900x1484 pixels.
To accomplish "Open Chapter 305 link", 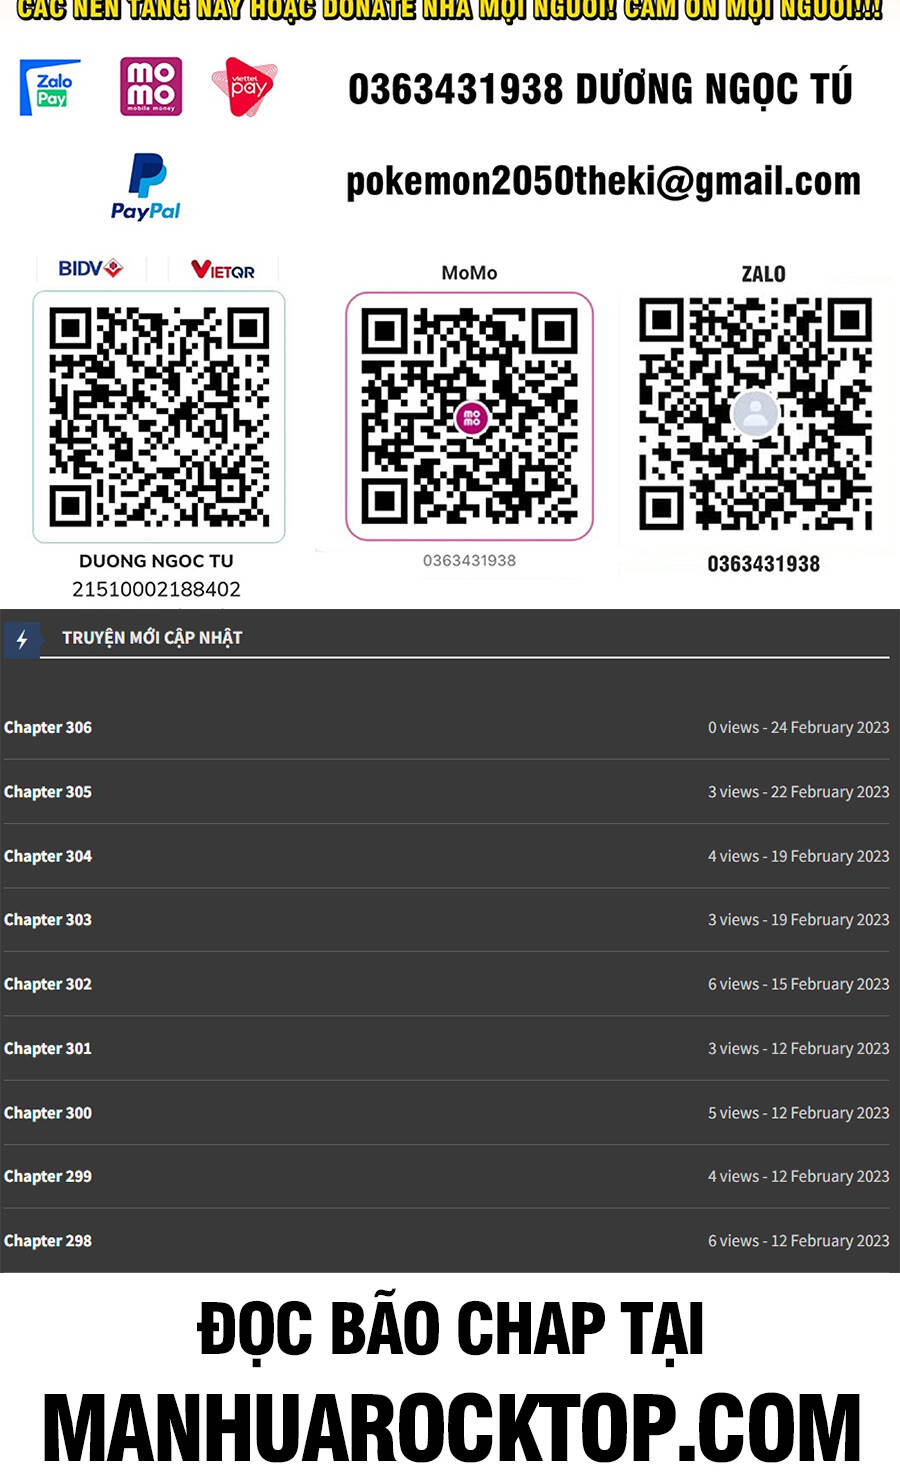I will tap(48, 792).
